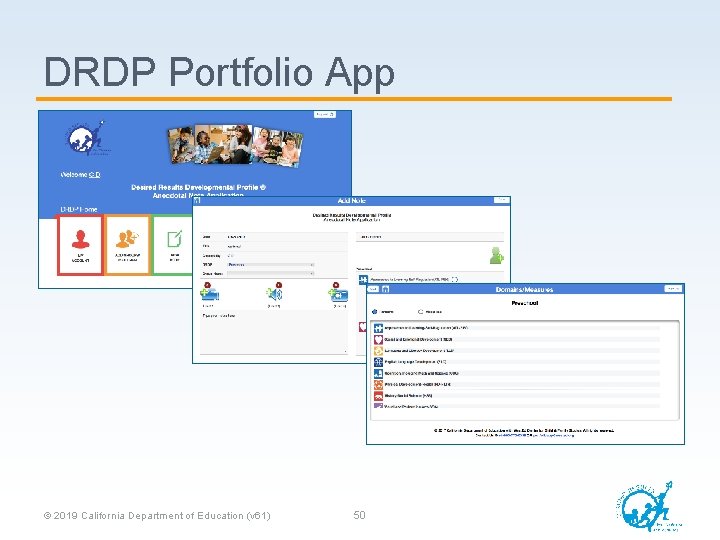Click the Logout button in the Add Note window

[501, 200]
